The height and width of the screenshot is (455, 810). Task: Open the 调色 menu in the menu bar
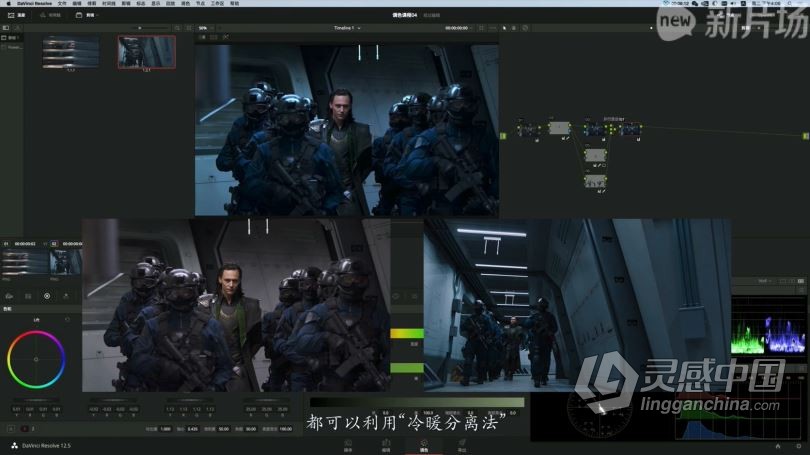pyautogui.click(x=185, y=3)
